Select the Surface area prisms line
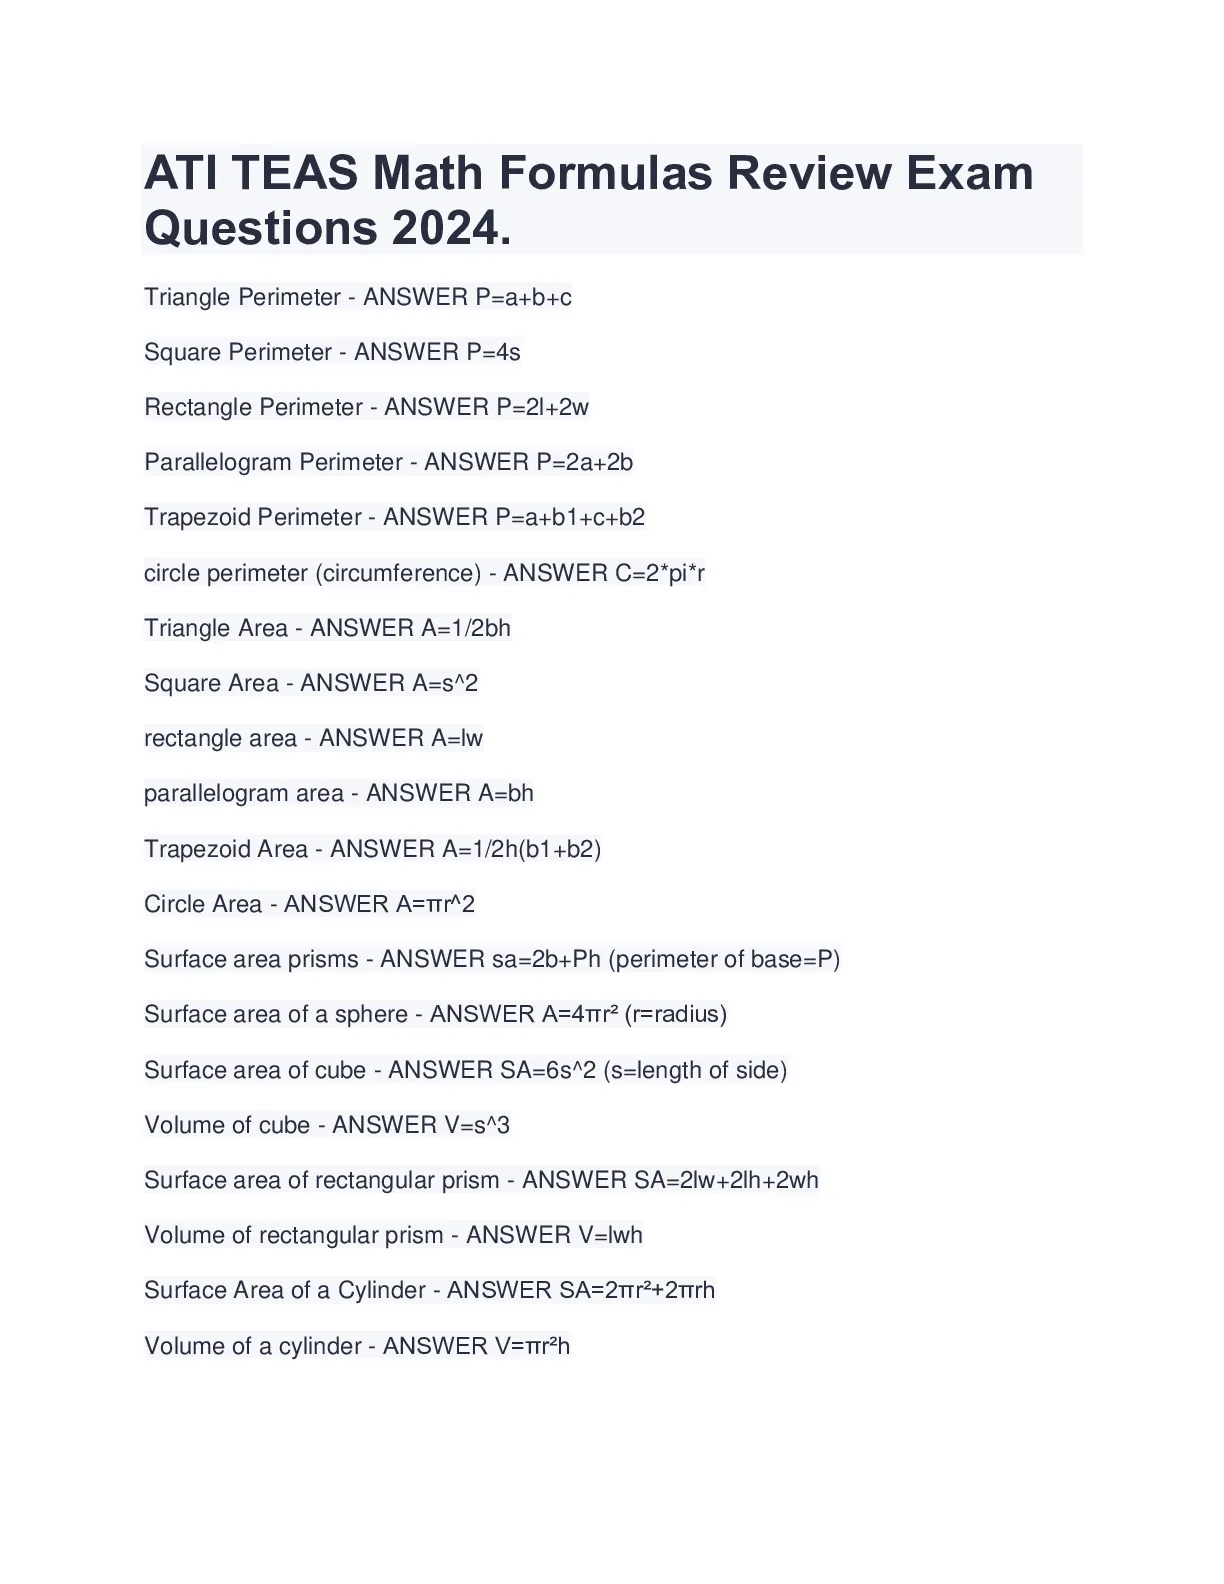This screenshot has width=1224, height=1584. [492, 959]
